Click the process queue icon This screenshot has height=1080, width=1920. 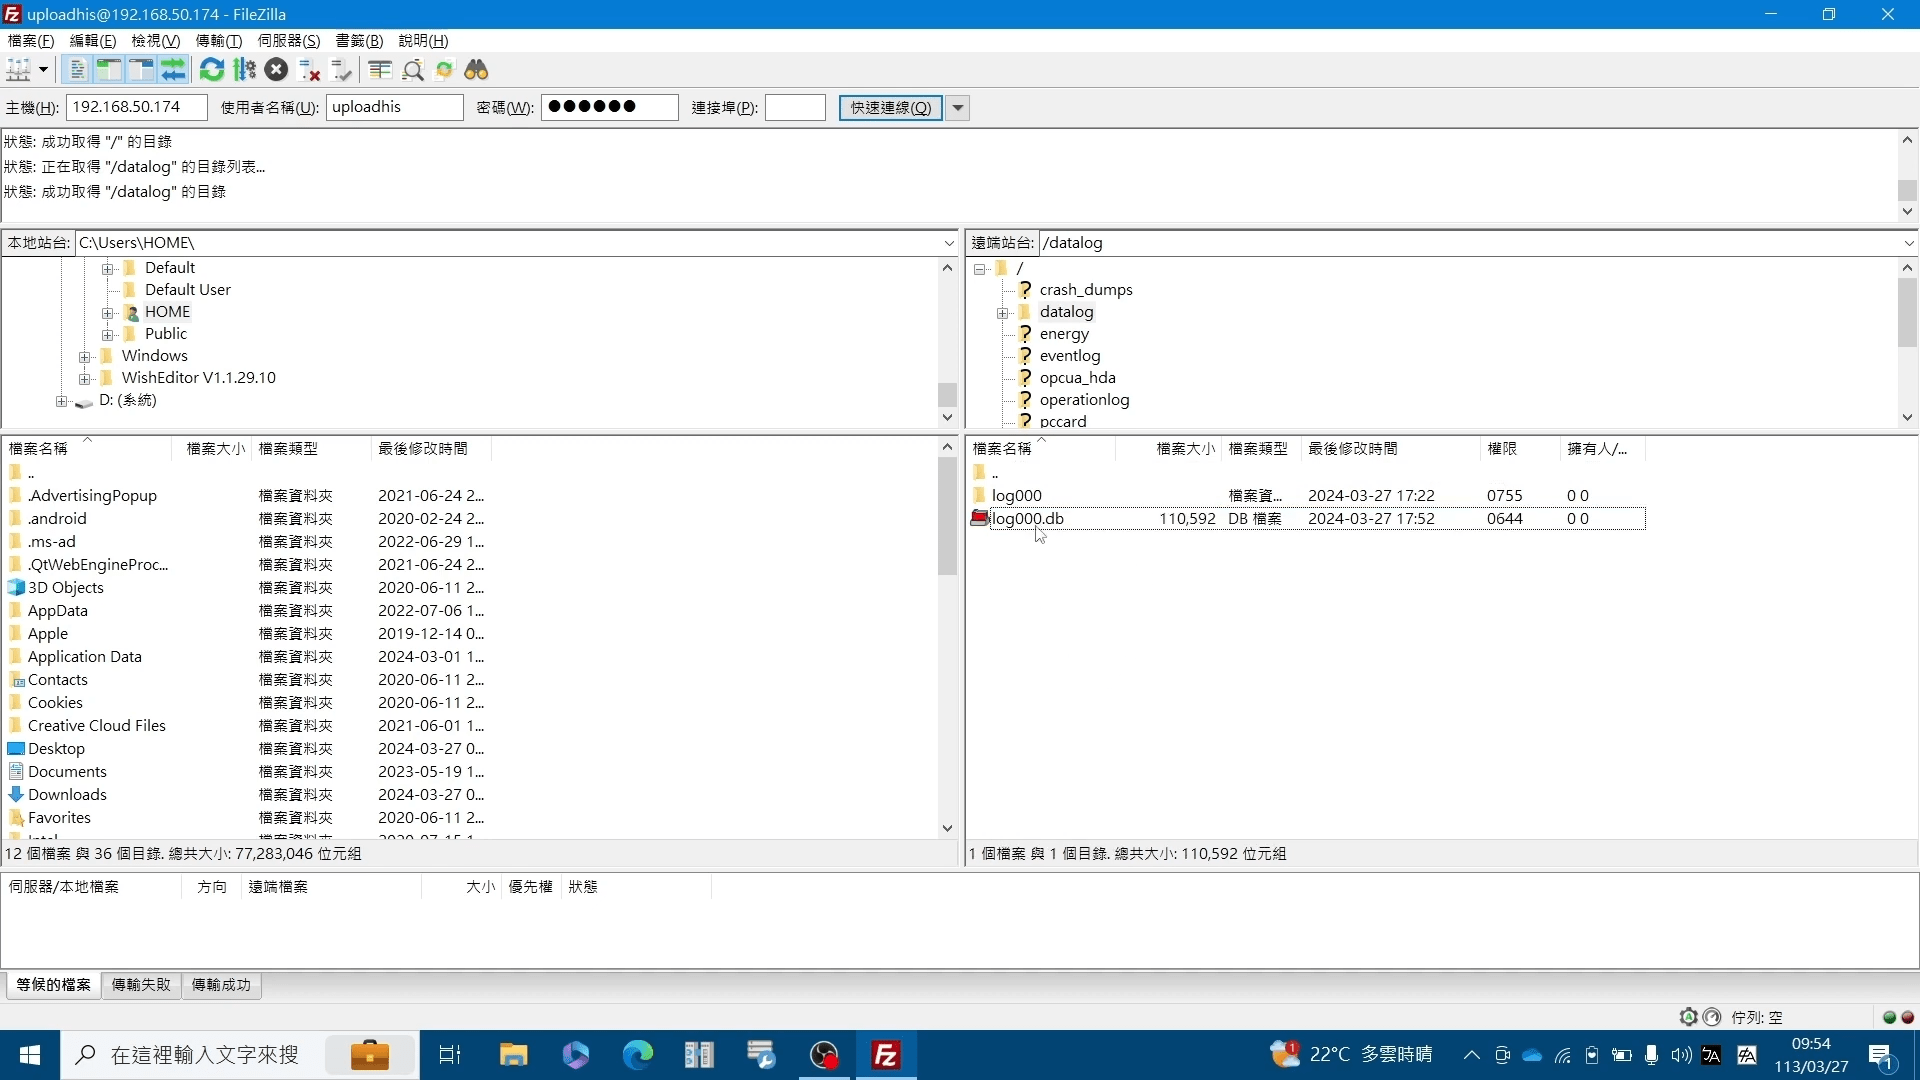click(x=245, y=70)
